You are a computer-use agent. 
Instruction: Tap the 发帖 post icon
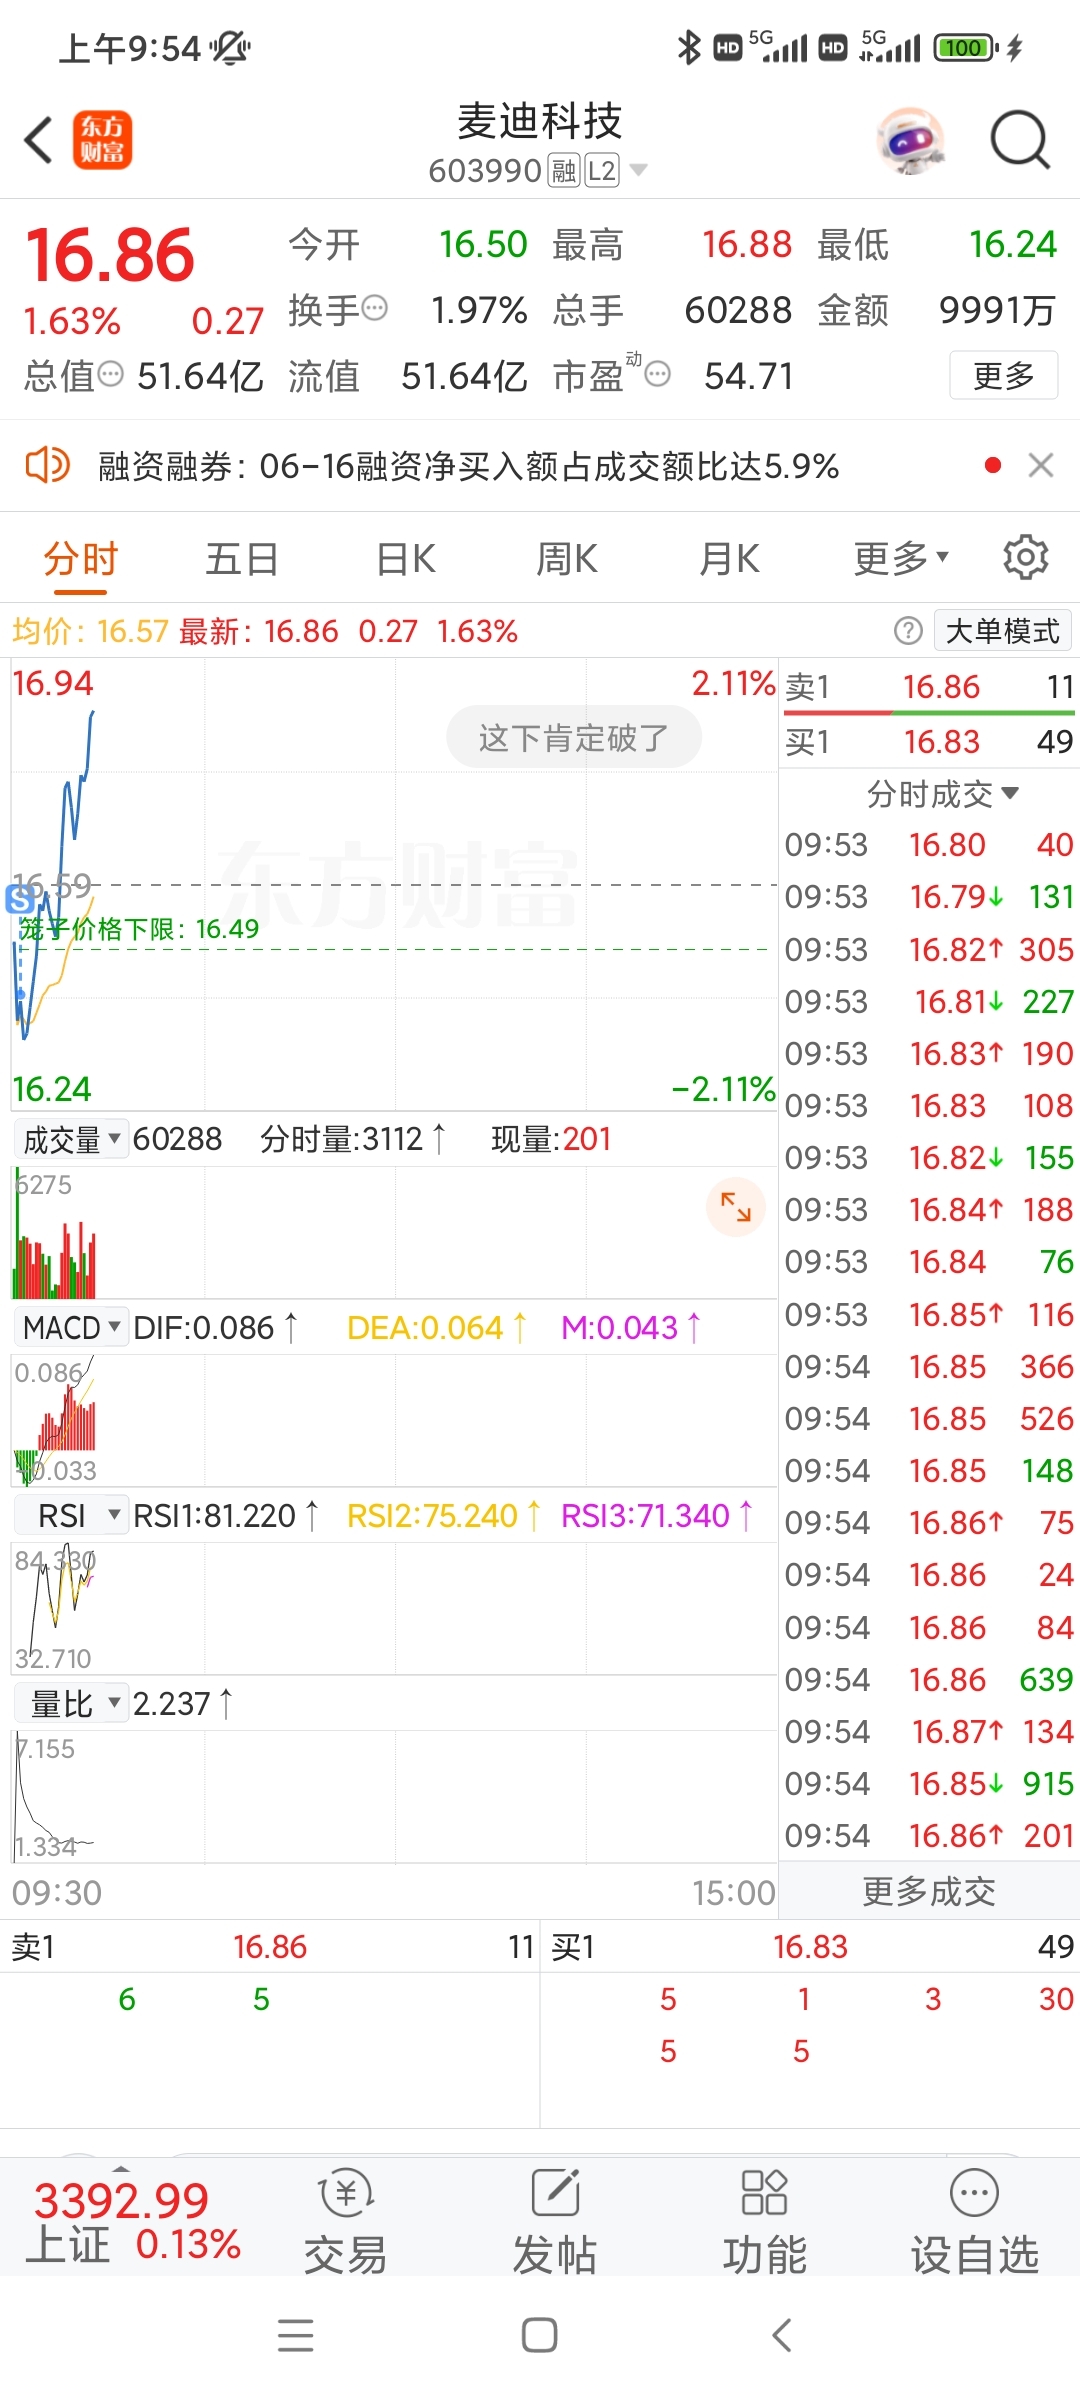click(555, 2222)
